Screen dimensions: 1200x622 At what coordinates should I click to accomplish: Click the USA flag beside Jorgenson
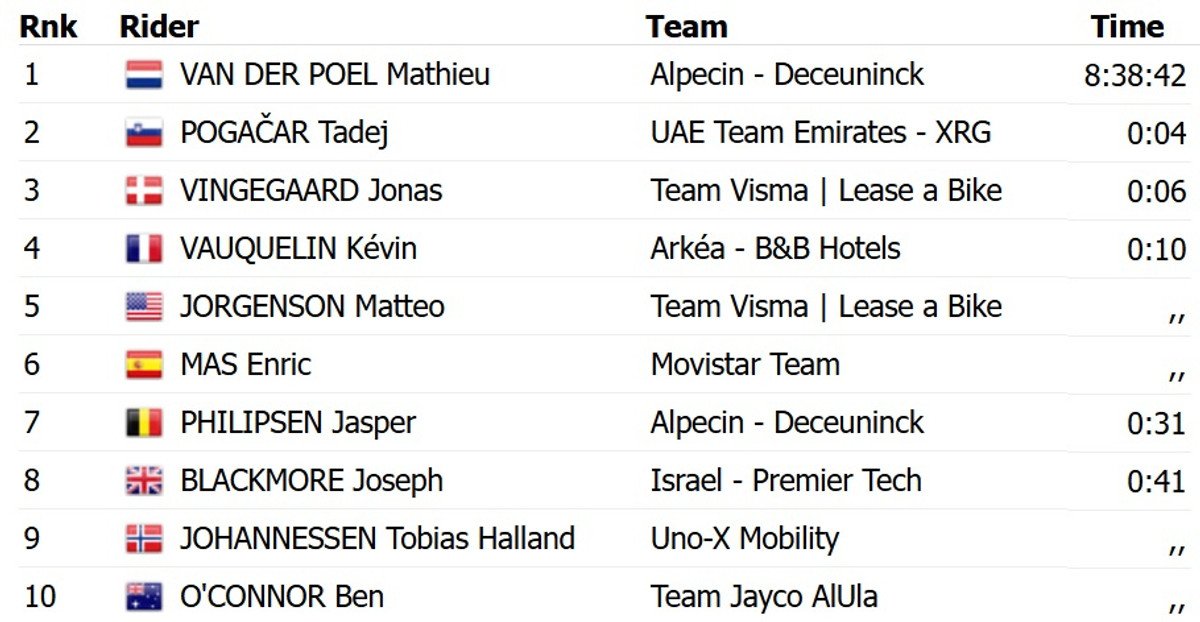pyautogui.click(x=144, y=307)
